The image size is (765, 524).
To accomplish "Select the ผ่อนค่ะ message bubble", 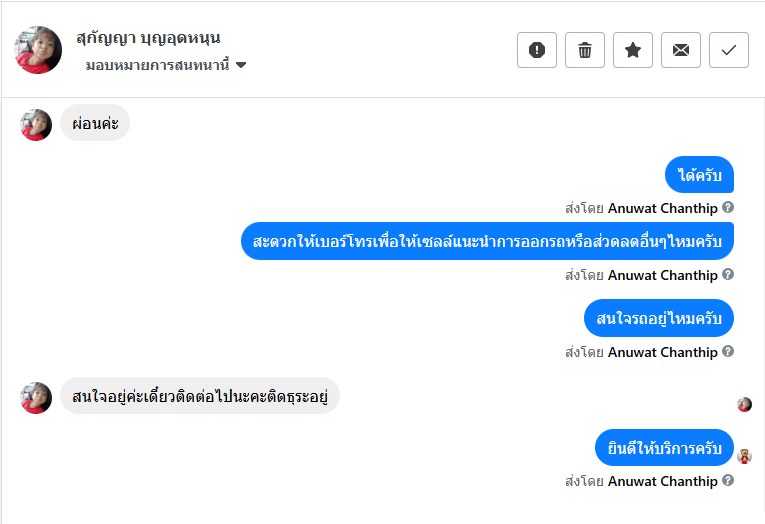I will pyautogui.click(x=95, y=124).
